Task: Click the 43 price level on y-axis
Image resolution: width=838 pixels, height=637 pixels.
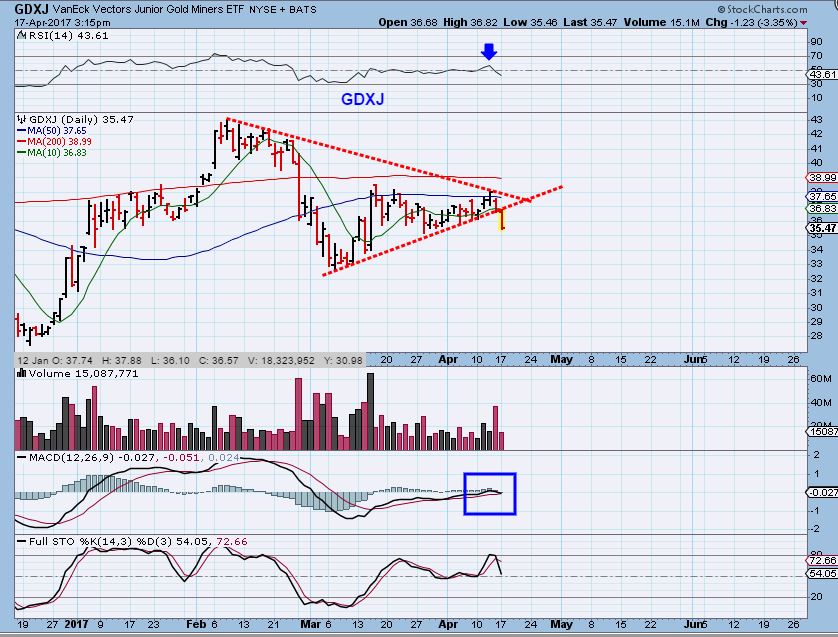Action: coord(817,119)
